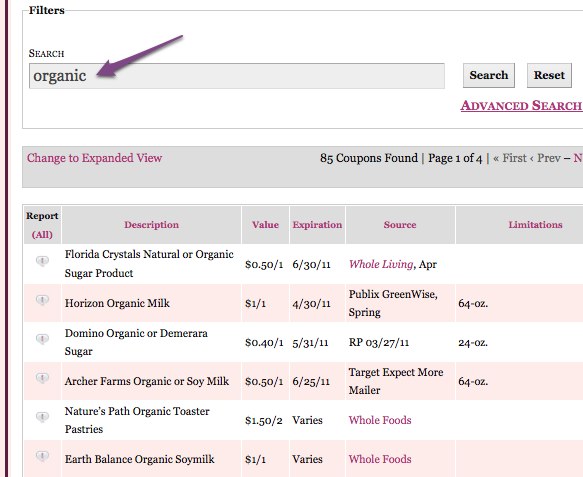Viewport: 583px width, 477px height.
Task: Report the Domino Organic Sugar coupon
Action: coord(42,339)
